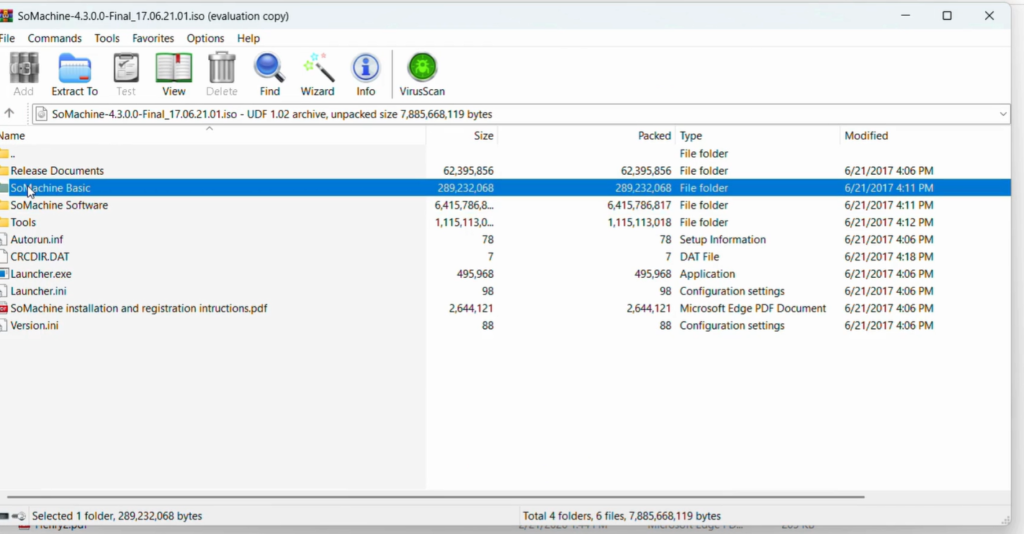Viewport: 1024px width, 534px height.
Task: Select Launcher.exe in the file list
Action: coord(40,274)
